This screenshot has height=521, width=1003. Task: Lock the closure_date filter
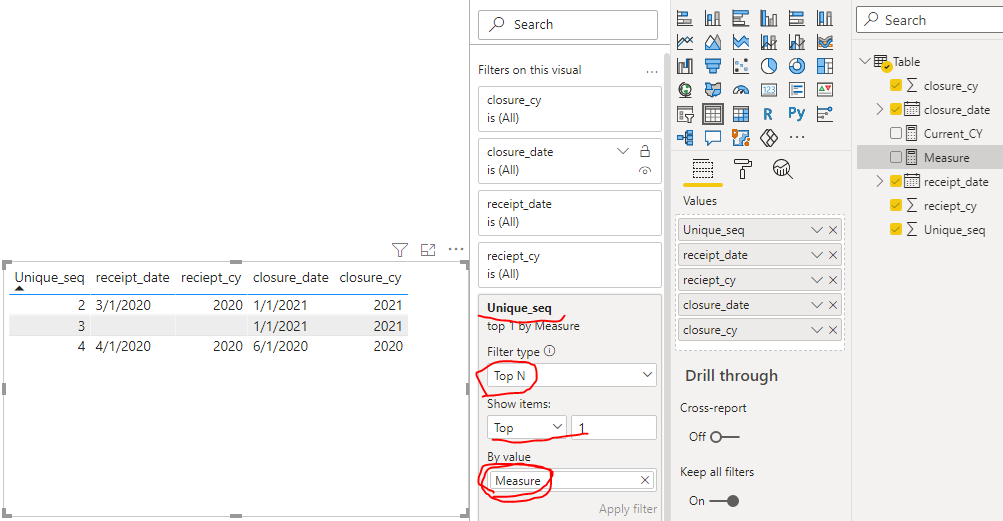[645, 151]
